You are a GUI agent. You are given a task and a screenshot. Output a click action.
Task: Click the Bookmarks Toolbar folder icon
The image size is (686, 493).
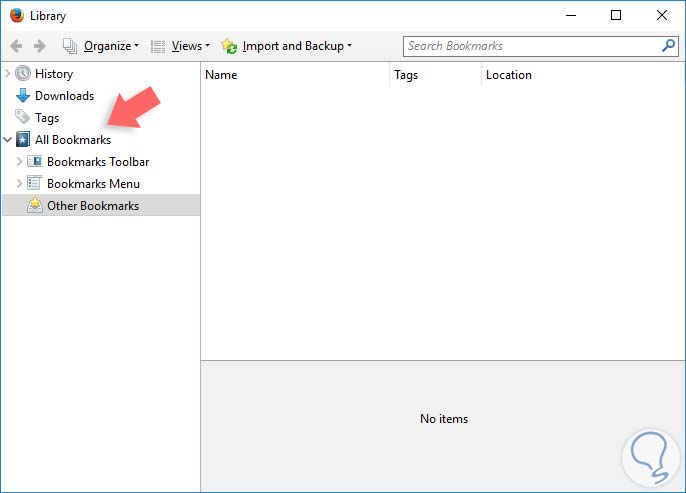[x=35, y=161]
